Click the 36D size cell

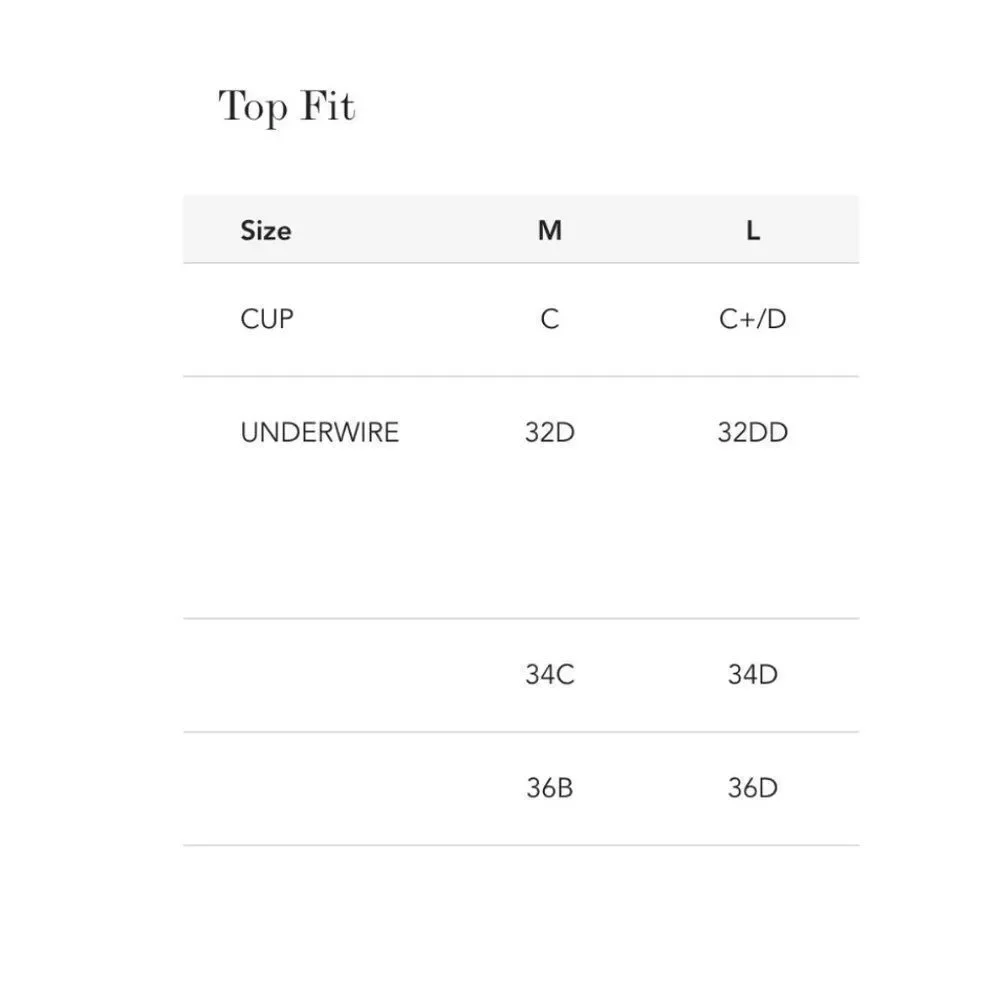coord(753,788)
